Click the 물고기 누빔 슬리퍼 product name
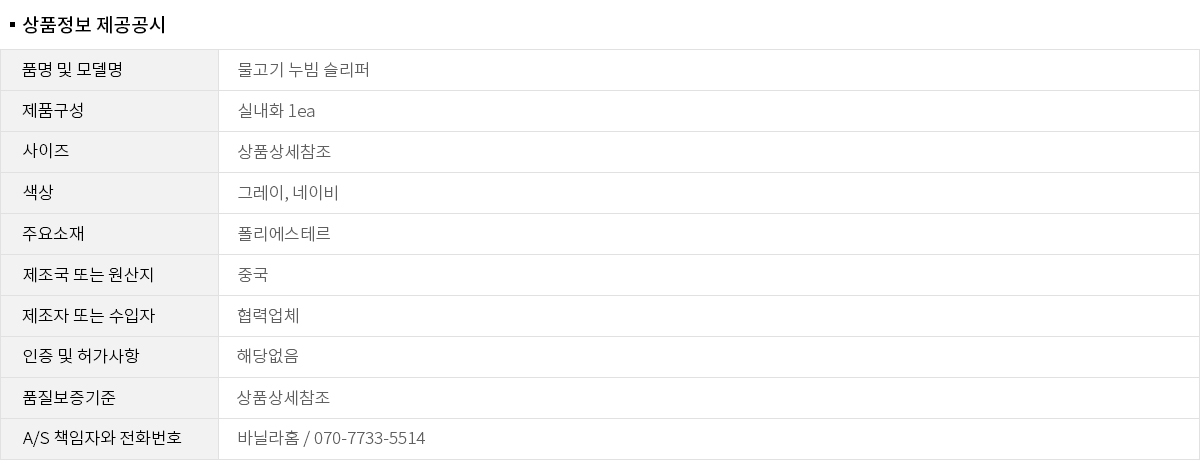The image size is (1200, 475). point(304,70)
